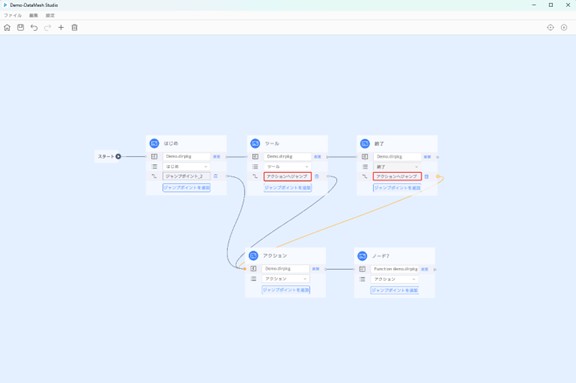This screenshot has height=383, width=576.
Task: Click the blue scene icon of 終了 node
Action: [x=365, y=144]
